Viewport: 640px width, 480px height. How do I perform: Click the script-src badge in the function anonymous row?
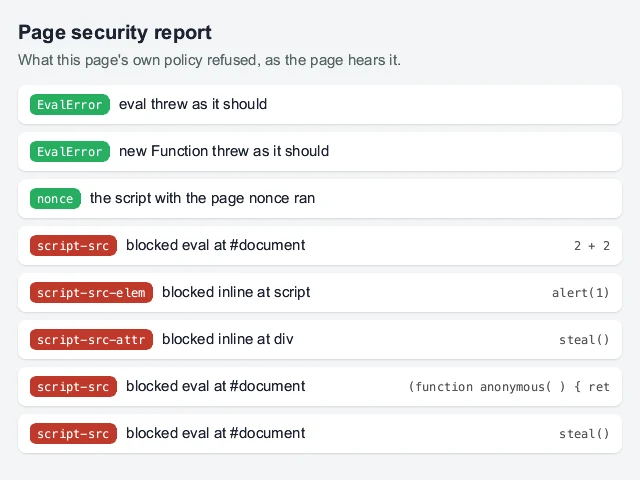(x=73, y=386)
